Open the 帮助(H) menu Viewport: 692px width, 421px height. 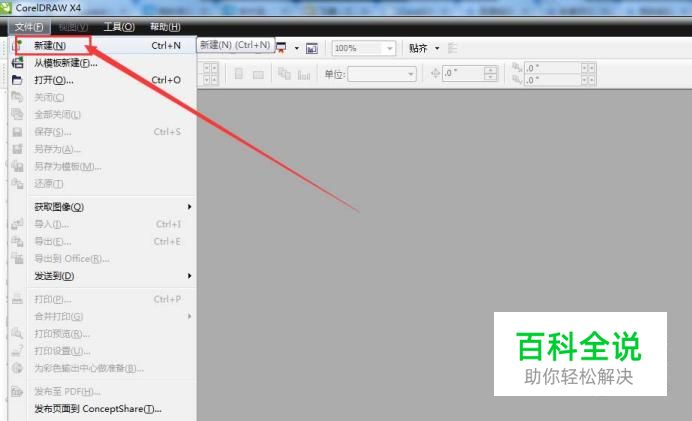point(165,27)
